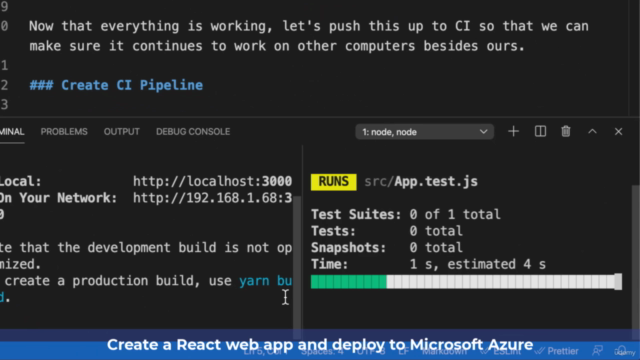Click the src/App.test.js file path
Screen dimensions: 640x360
(421, 182)
